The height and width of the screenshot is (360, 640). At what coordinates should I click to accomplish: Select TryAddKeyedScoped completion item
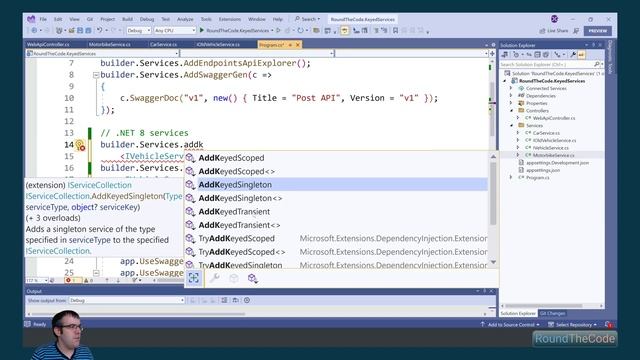(336, 238)
